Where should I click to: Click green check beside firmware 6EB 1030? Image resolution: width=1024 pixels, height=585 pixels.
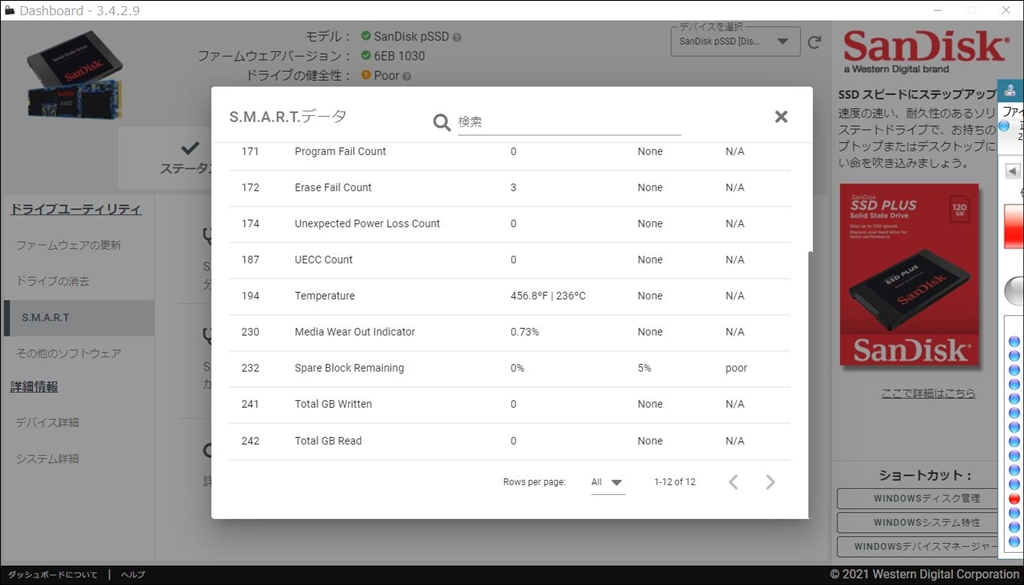[366, 55]
